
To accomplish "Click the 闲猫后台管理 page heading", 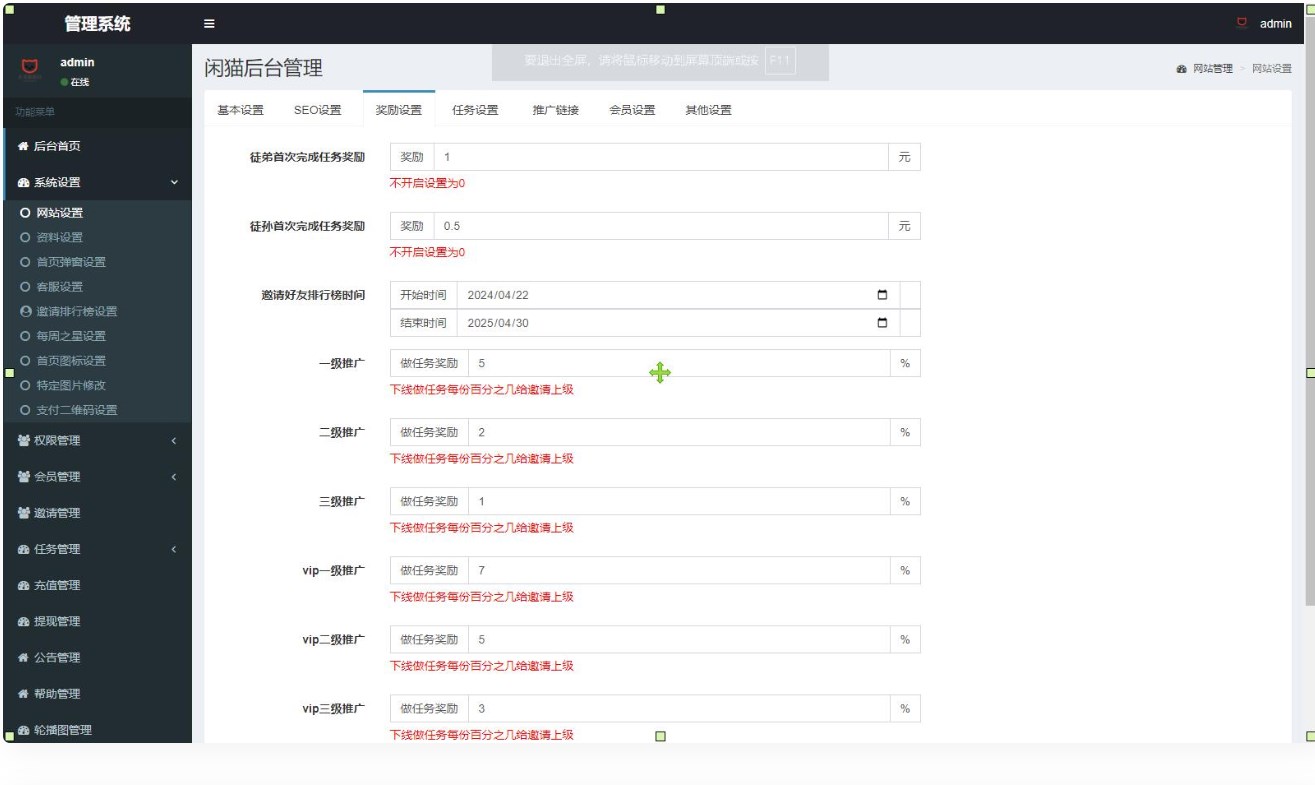I will (x=264, y=69).
